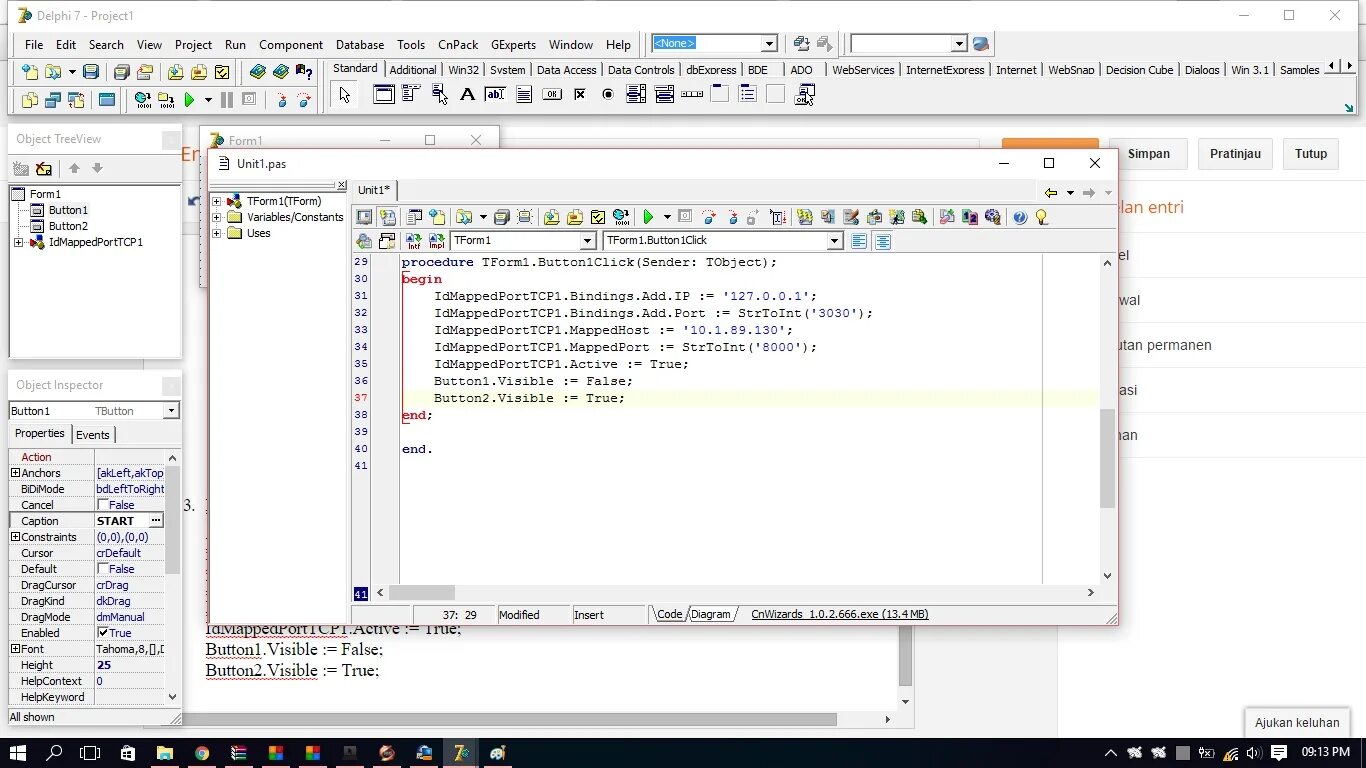Click the code editor horizontal scrollbar thumb
This screenshot has height=768, width=1366.
(x=421, y=593)
